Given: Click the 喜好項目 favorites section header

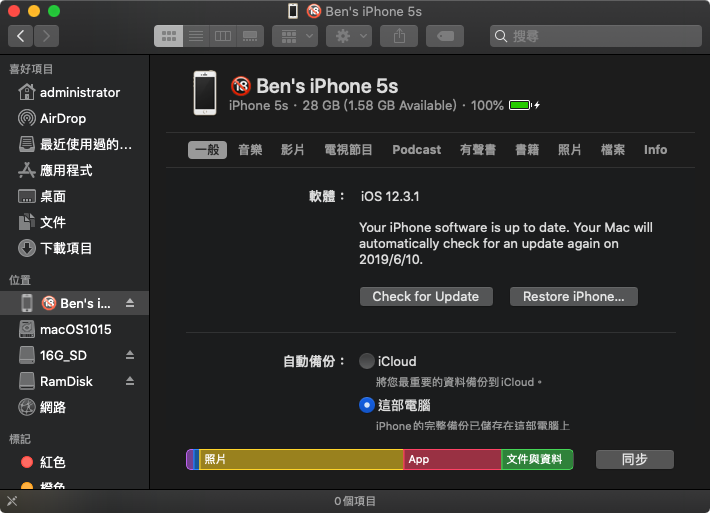Looking at the screenshot, I should coord(31,69).
